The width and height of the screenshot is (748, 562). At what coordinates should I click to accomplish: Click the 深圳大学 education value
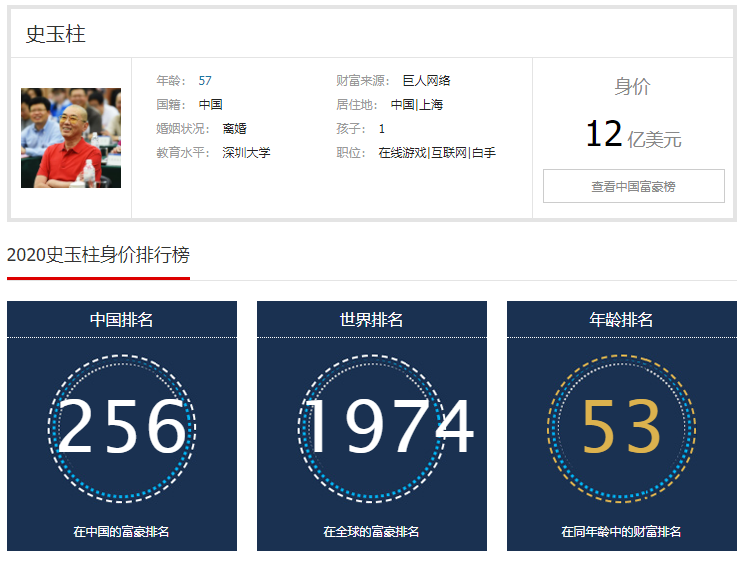(246, 153)
